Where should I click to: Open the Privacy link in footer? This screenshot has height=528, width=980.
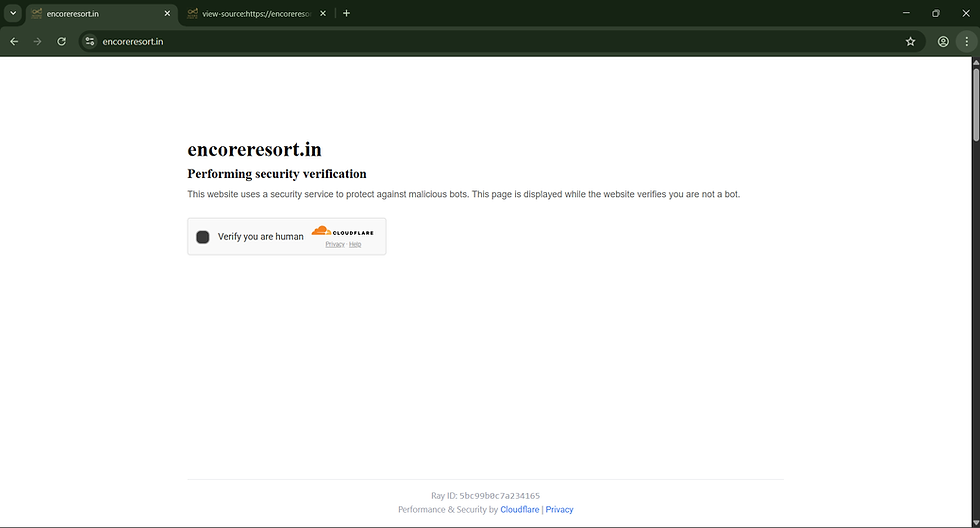pos(559,509)
